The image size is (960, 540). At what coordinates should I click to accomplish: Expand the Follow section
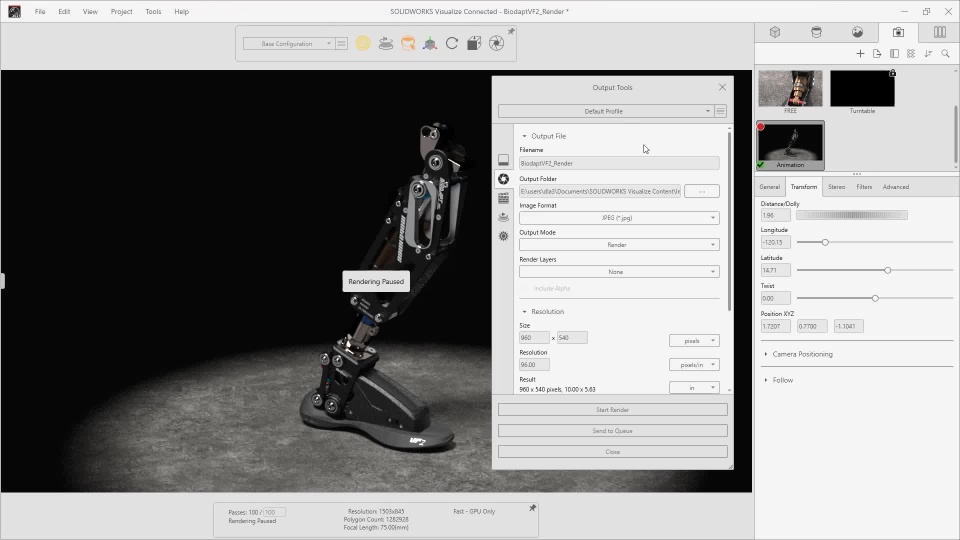pos(766,380)
